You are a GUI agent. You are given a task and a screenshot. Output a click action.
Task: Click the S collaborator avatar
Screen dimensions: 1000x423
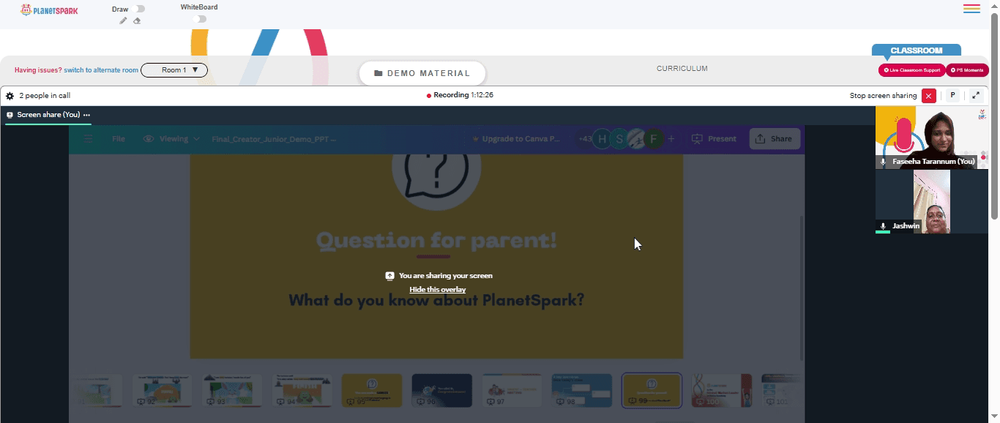(x=619, y=138)
